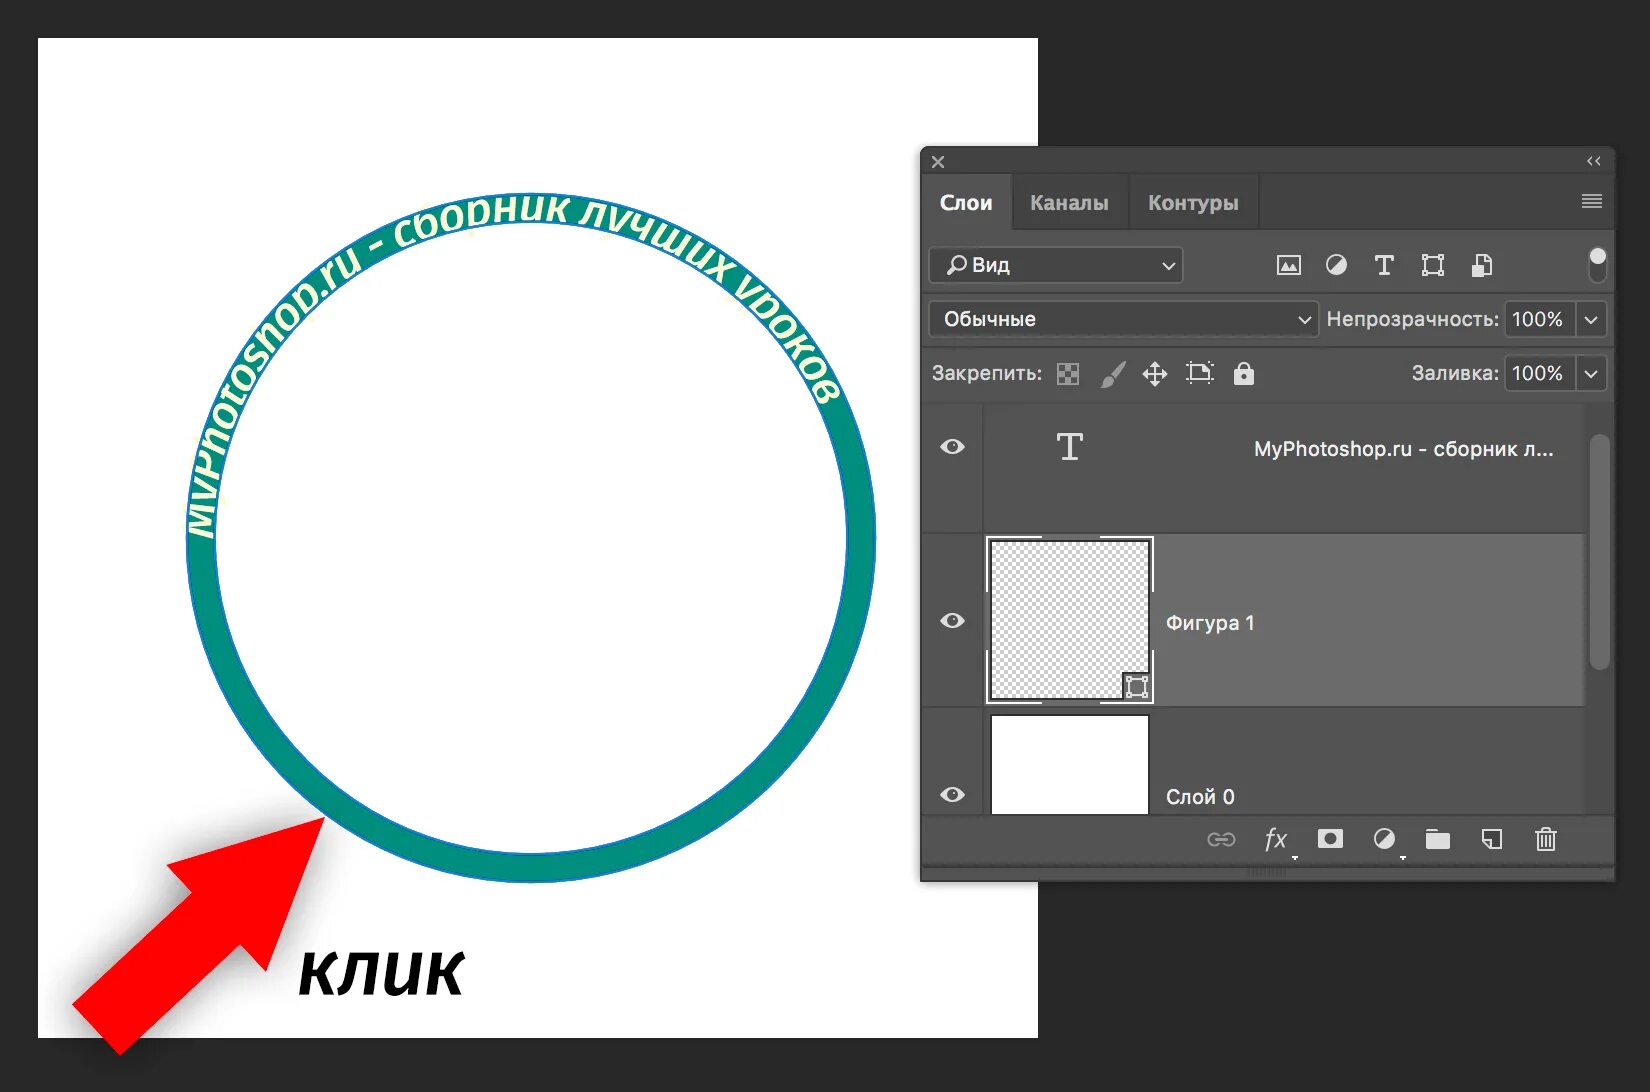Open layer styles fx menu
This screenshot has width=1650, height=1092.
click(1276, 839)
